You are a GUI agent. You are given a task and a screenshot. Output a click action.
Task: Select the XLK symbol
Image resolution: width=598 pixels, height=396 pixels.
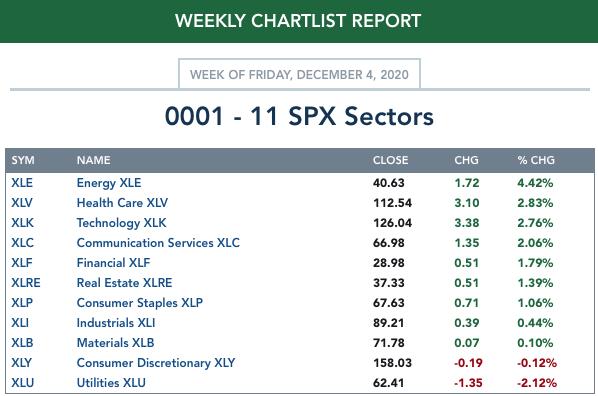22,223
